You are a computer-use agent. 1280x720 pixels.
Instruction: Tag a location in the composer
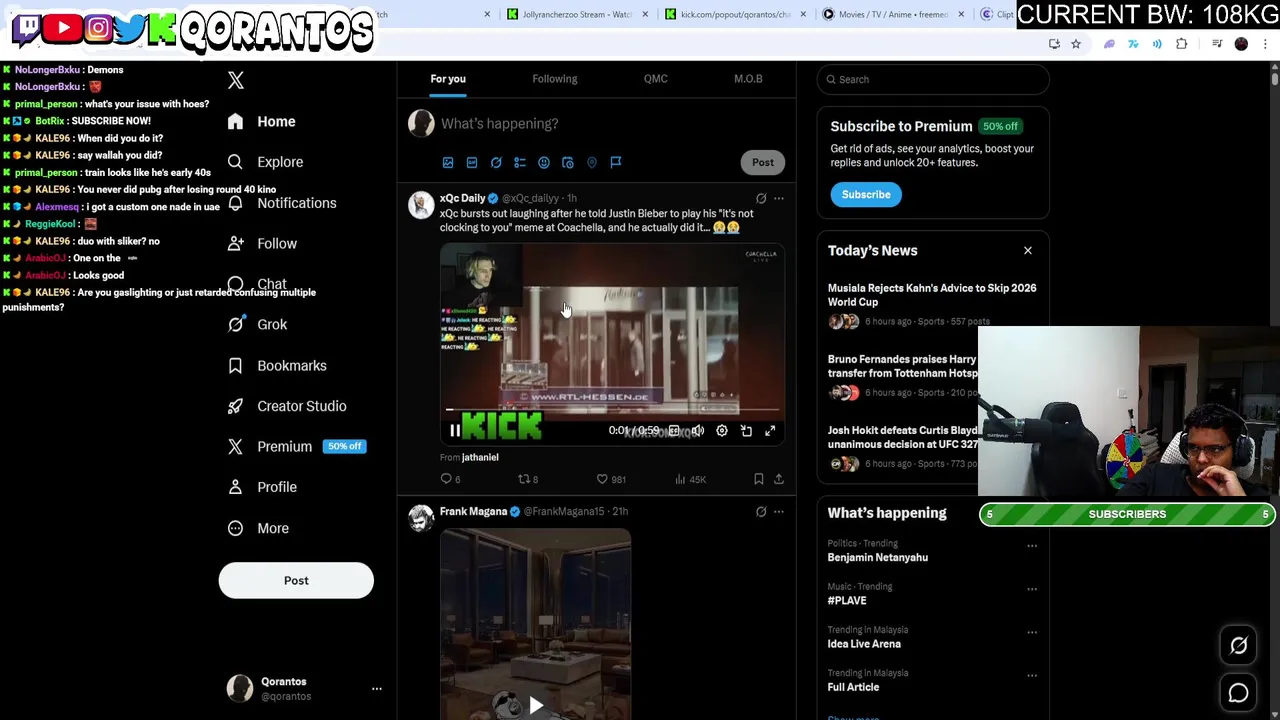pyautogui.click(x=592, y=162)
